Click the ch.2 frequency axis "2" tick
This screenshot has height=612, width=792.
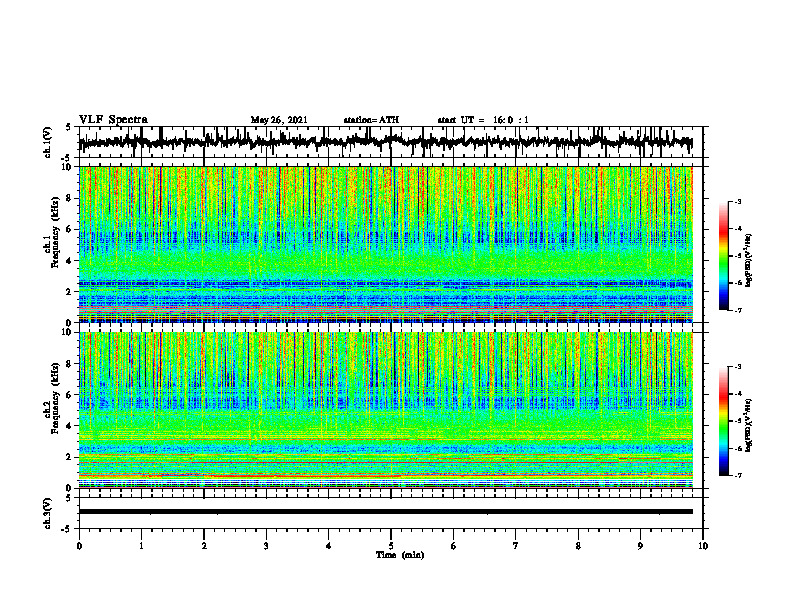coord(70,457)
